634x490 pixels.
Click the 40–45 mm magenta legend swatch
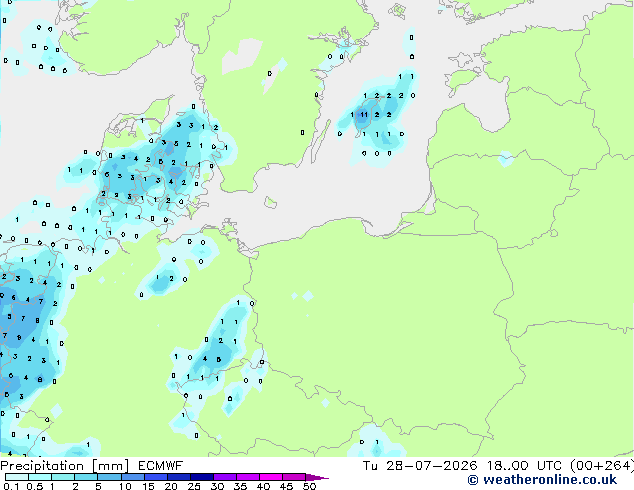point(271,477)
